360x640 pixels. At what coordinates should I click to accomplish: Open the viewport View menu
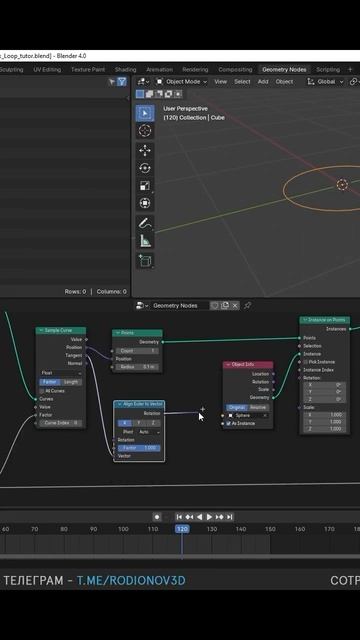point(220,82)
